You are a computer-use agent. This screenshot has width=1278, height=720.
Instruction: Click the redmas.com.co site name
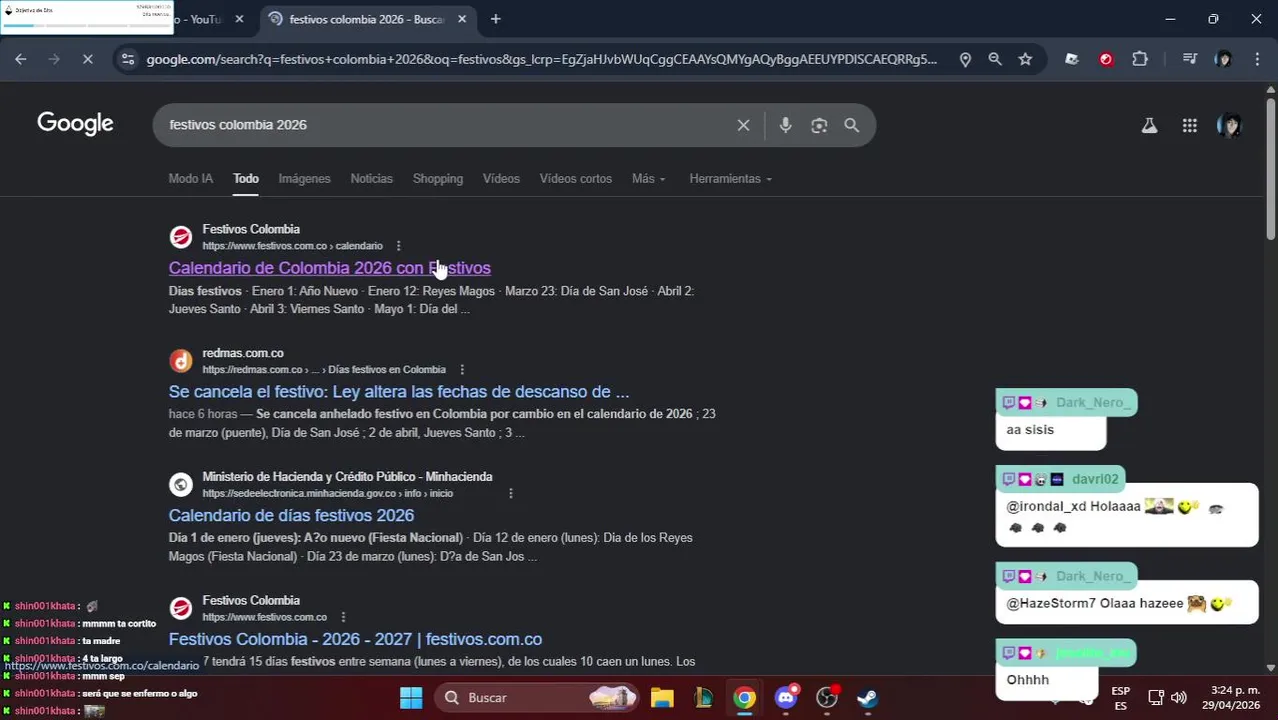243,353
